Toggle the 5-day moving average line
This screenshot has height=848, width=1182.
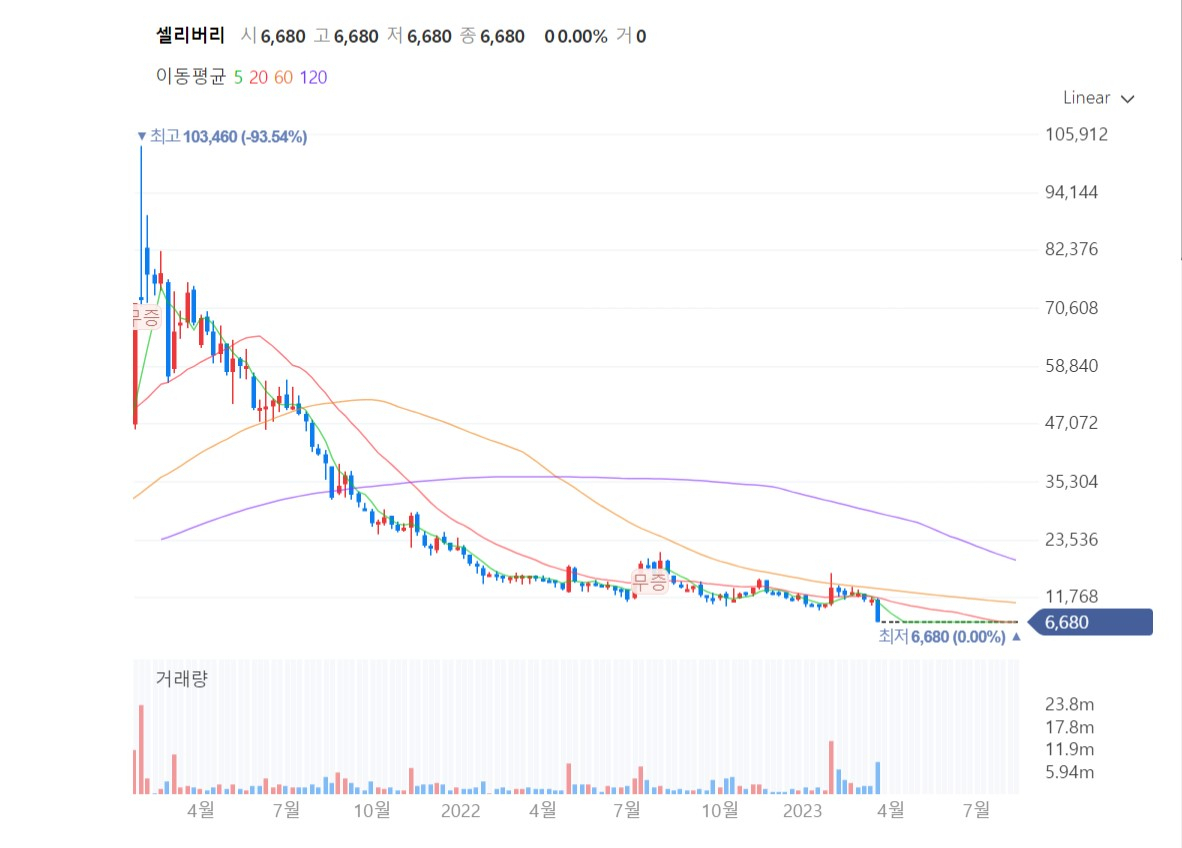pos(238,77)
